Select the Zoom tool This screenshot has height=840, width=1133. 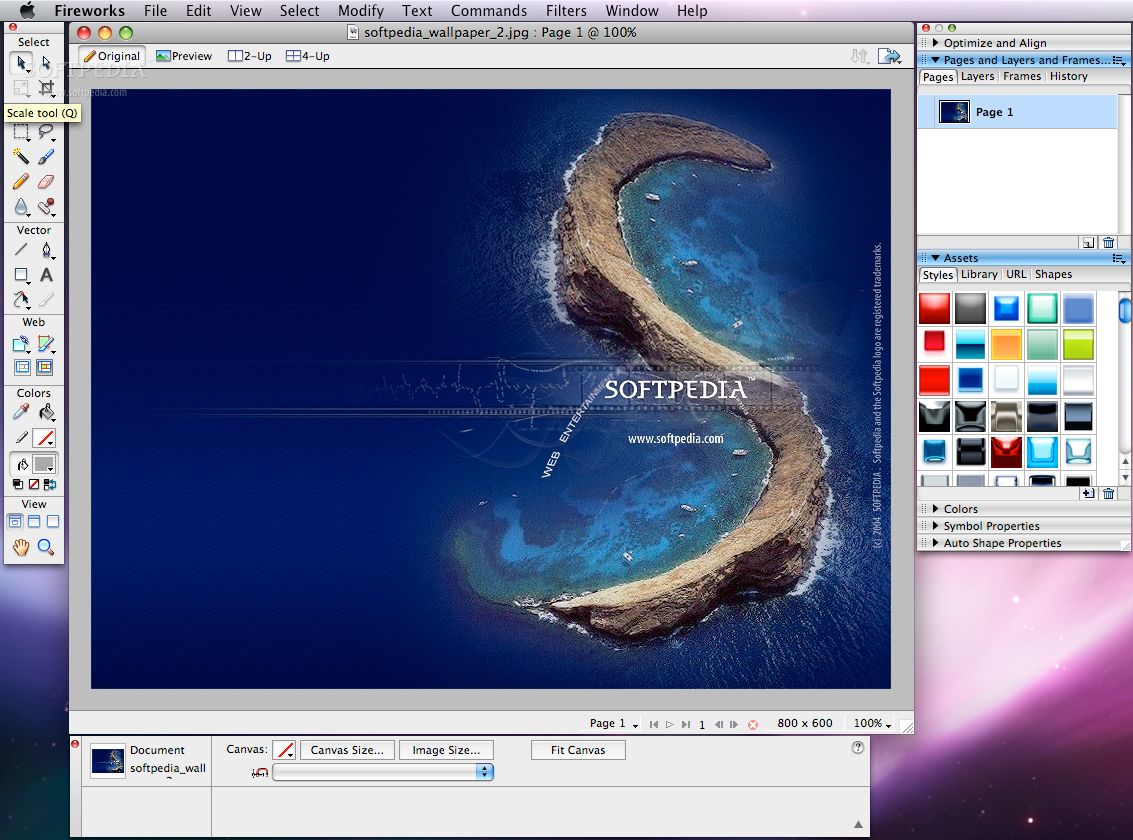pos(45,547)
